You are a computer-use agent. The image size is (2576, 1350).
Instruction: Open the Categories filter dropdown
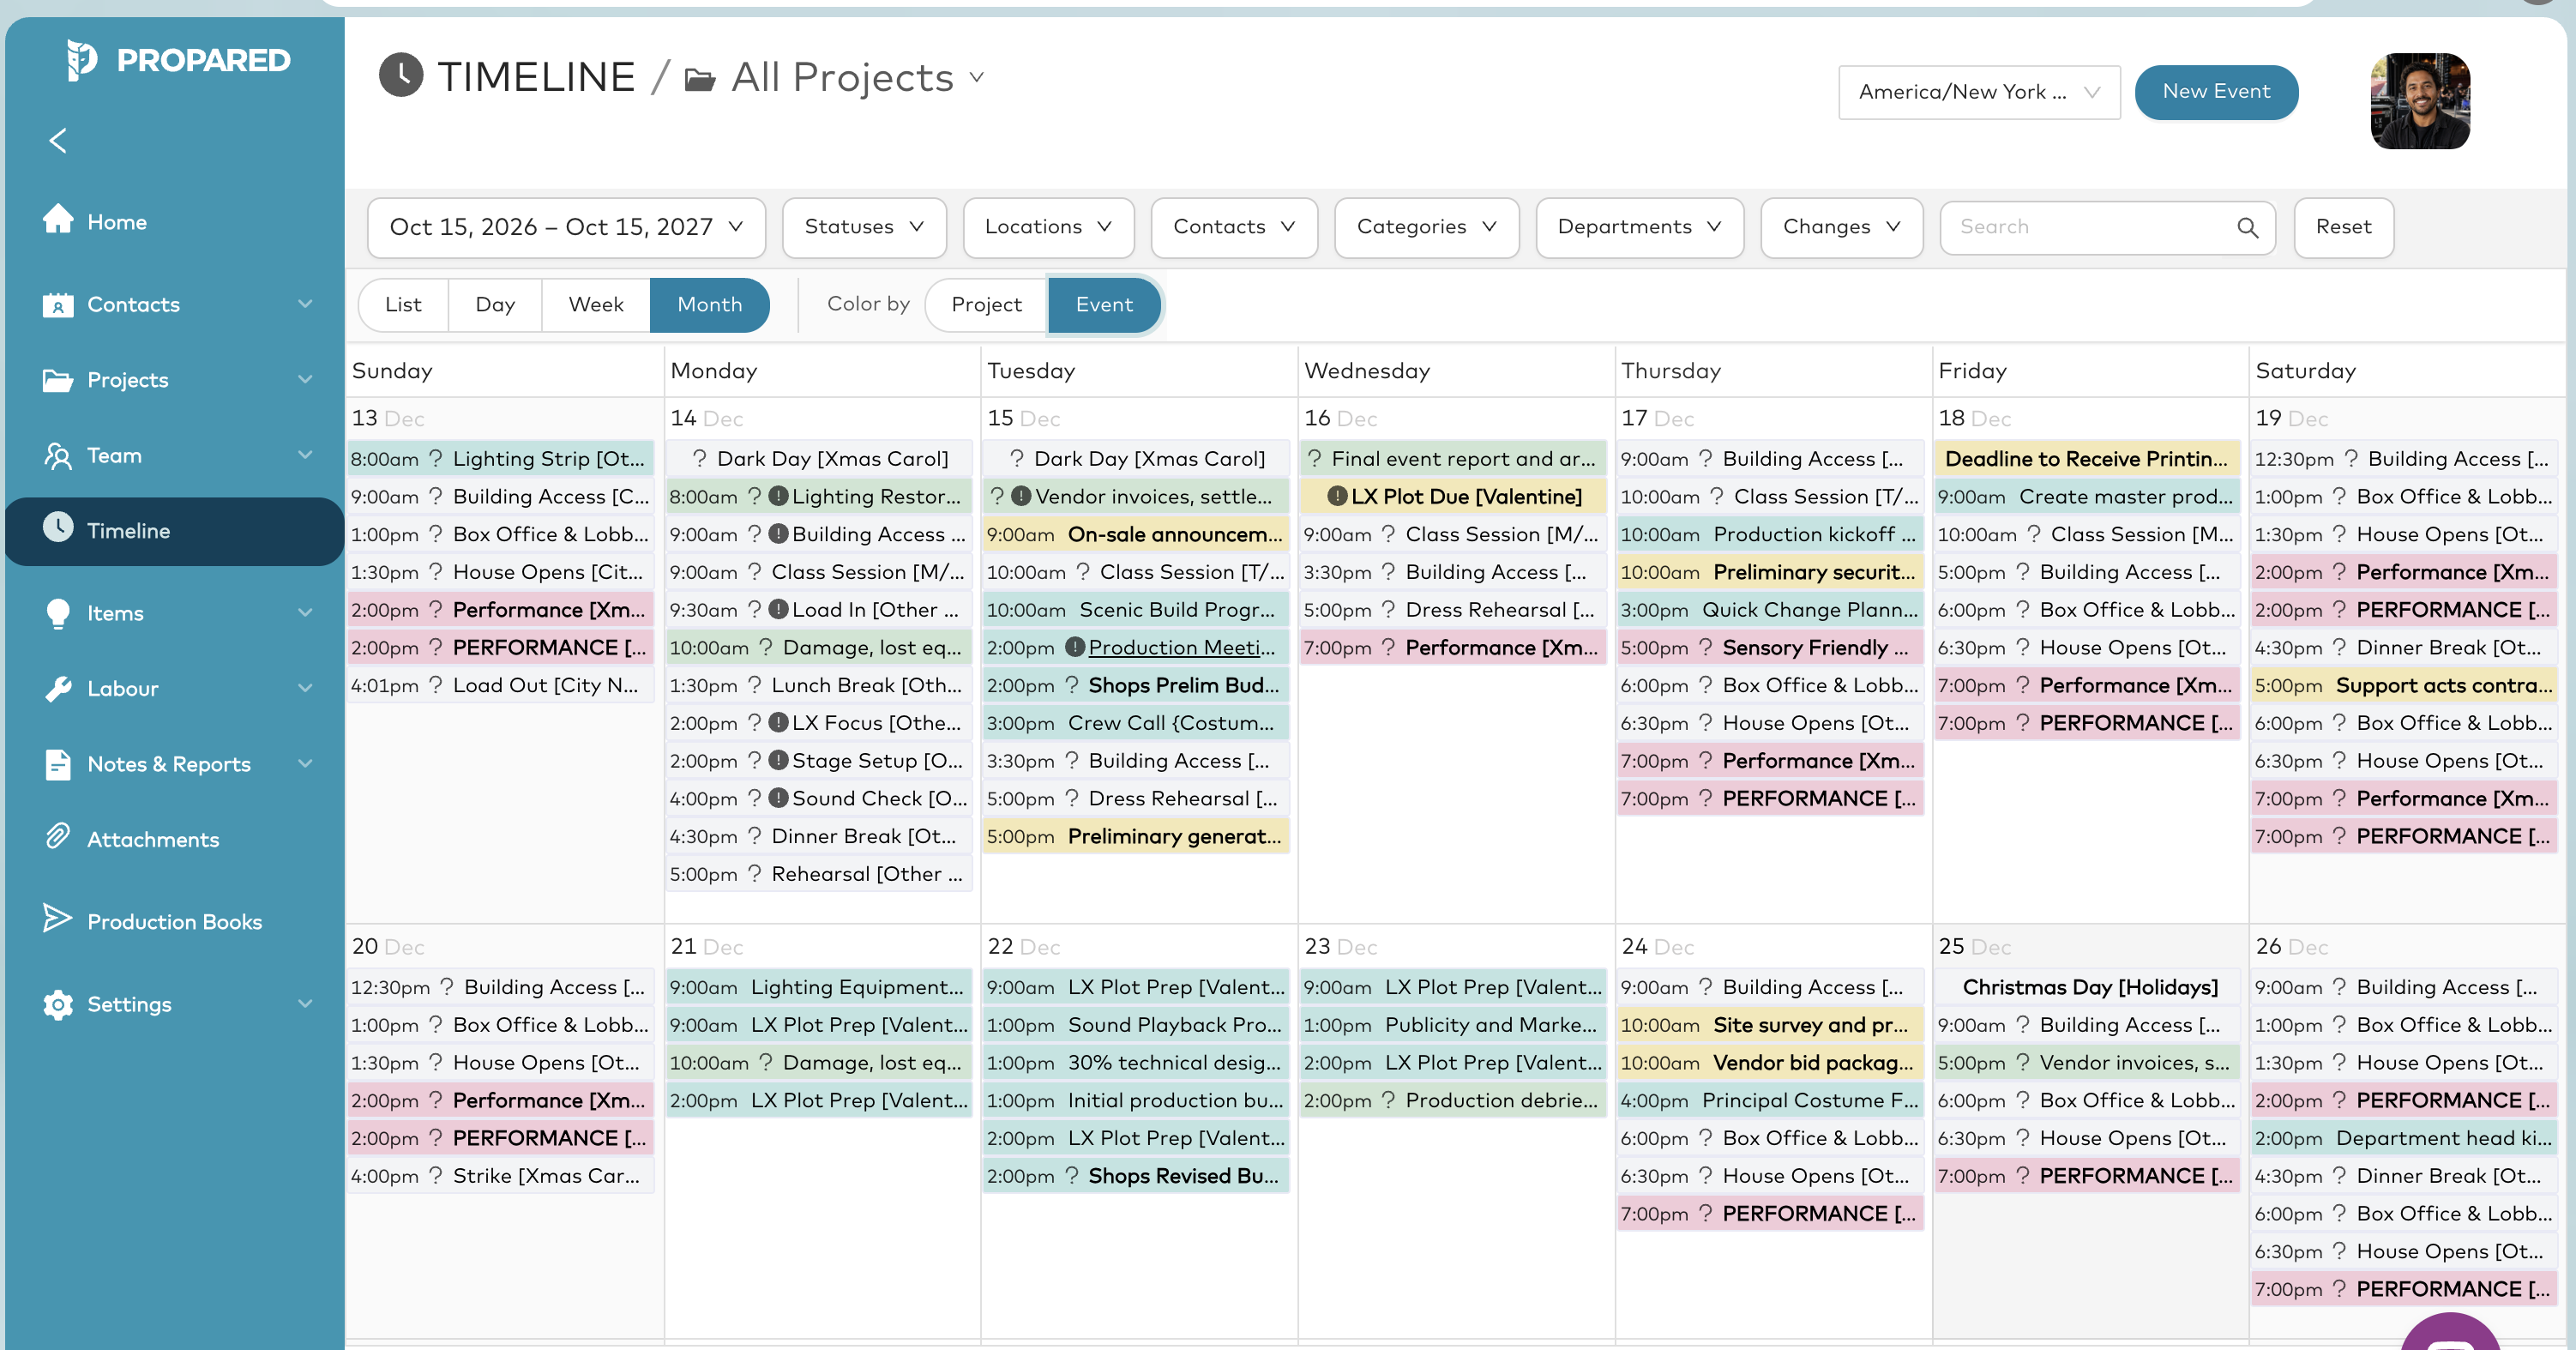(x=1427, y=227)
